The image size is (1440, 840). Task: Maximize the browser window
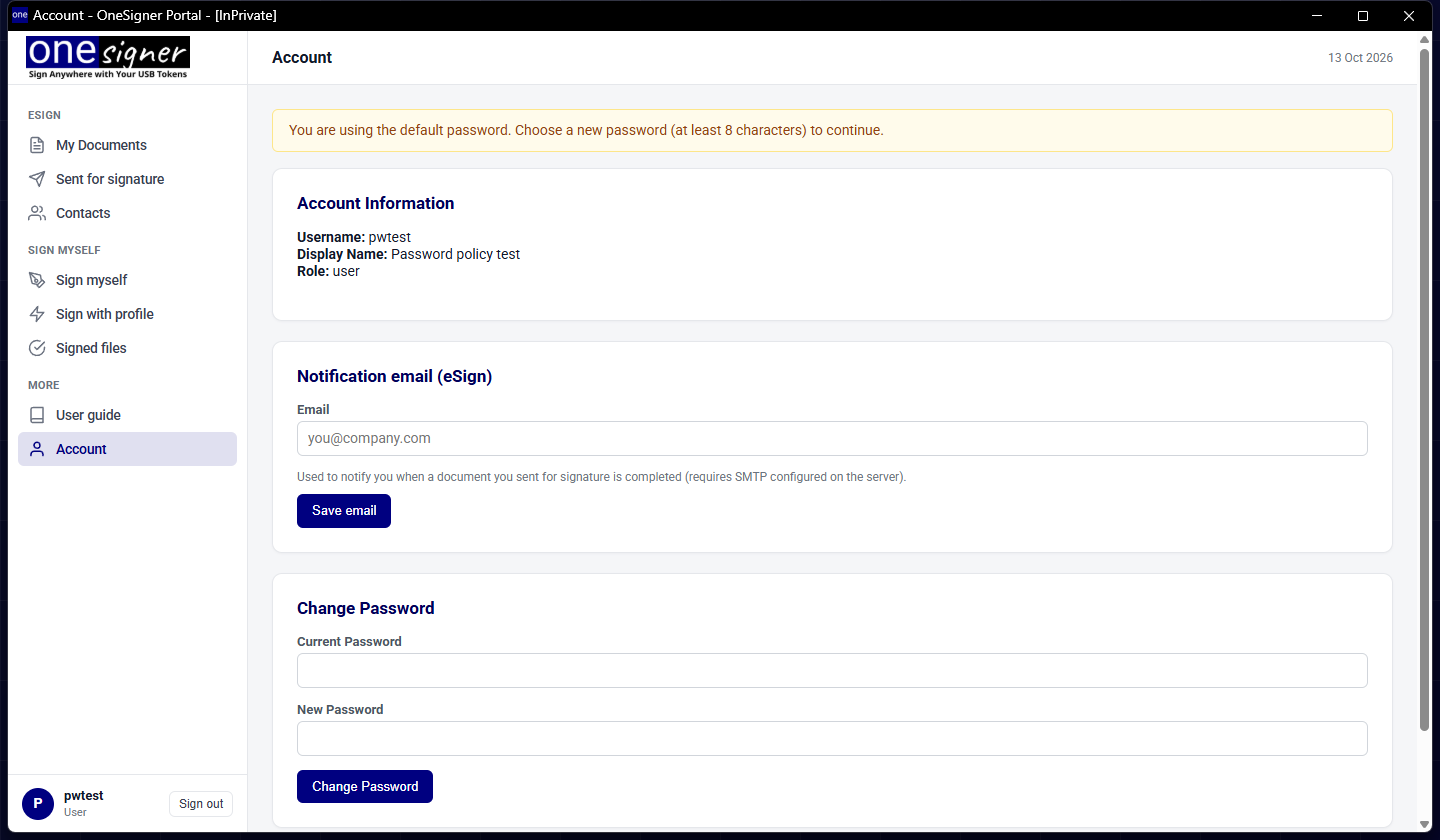[1363, 15]
